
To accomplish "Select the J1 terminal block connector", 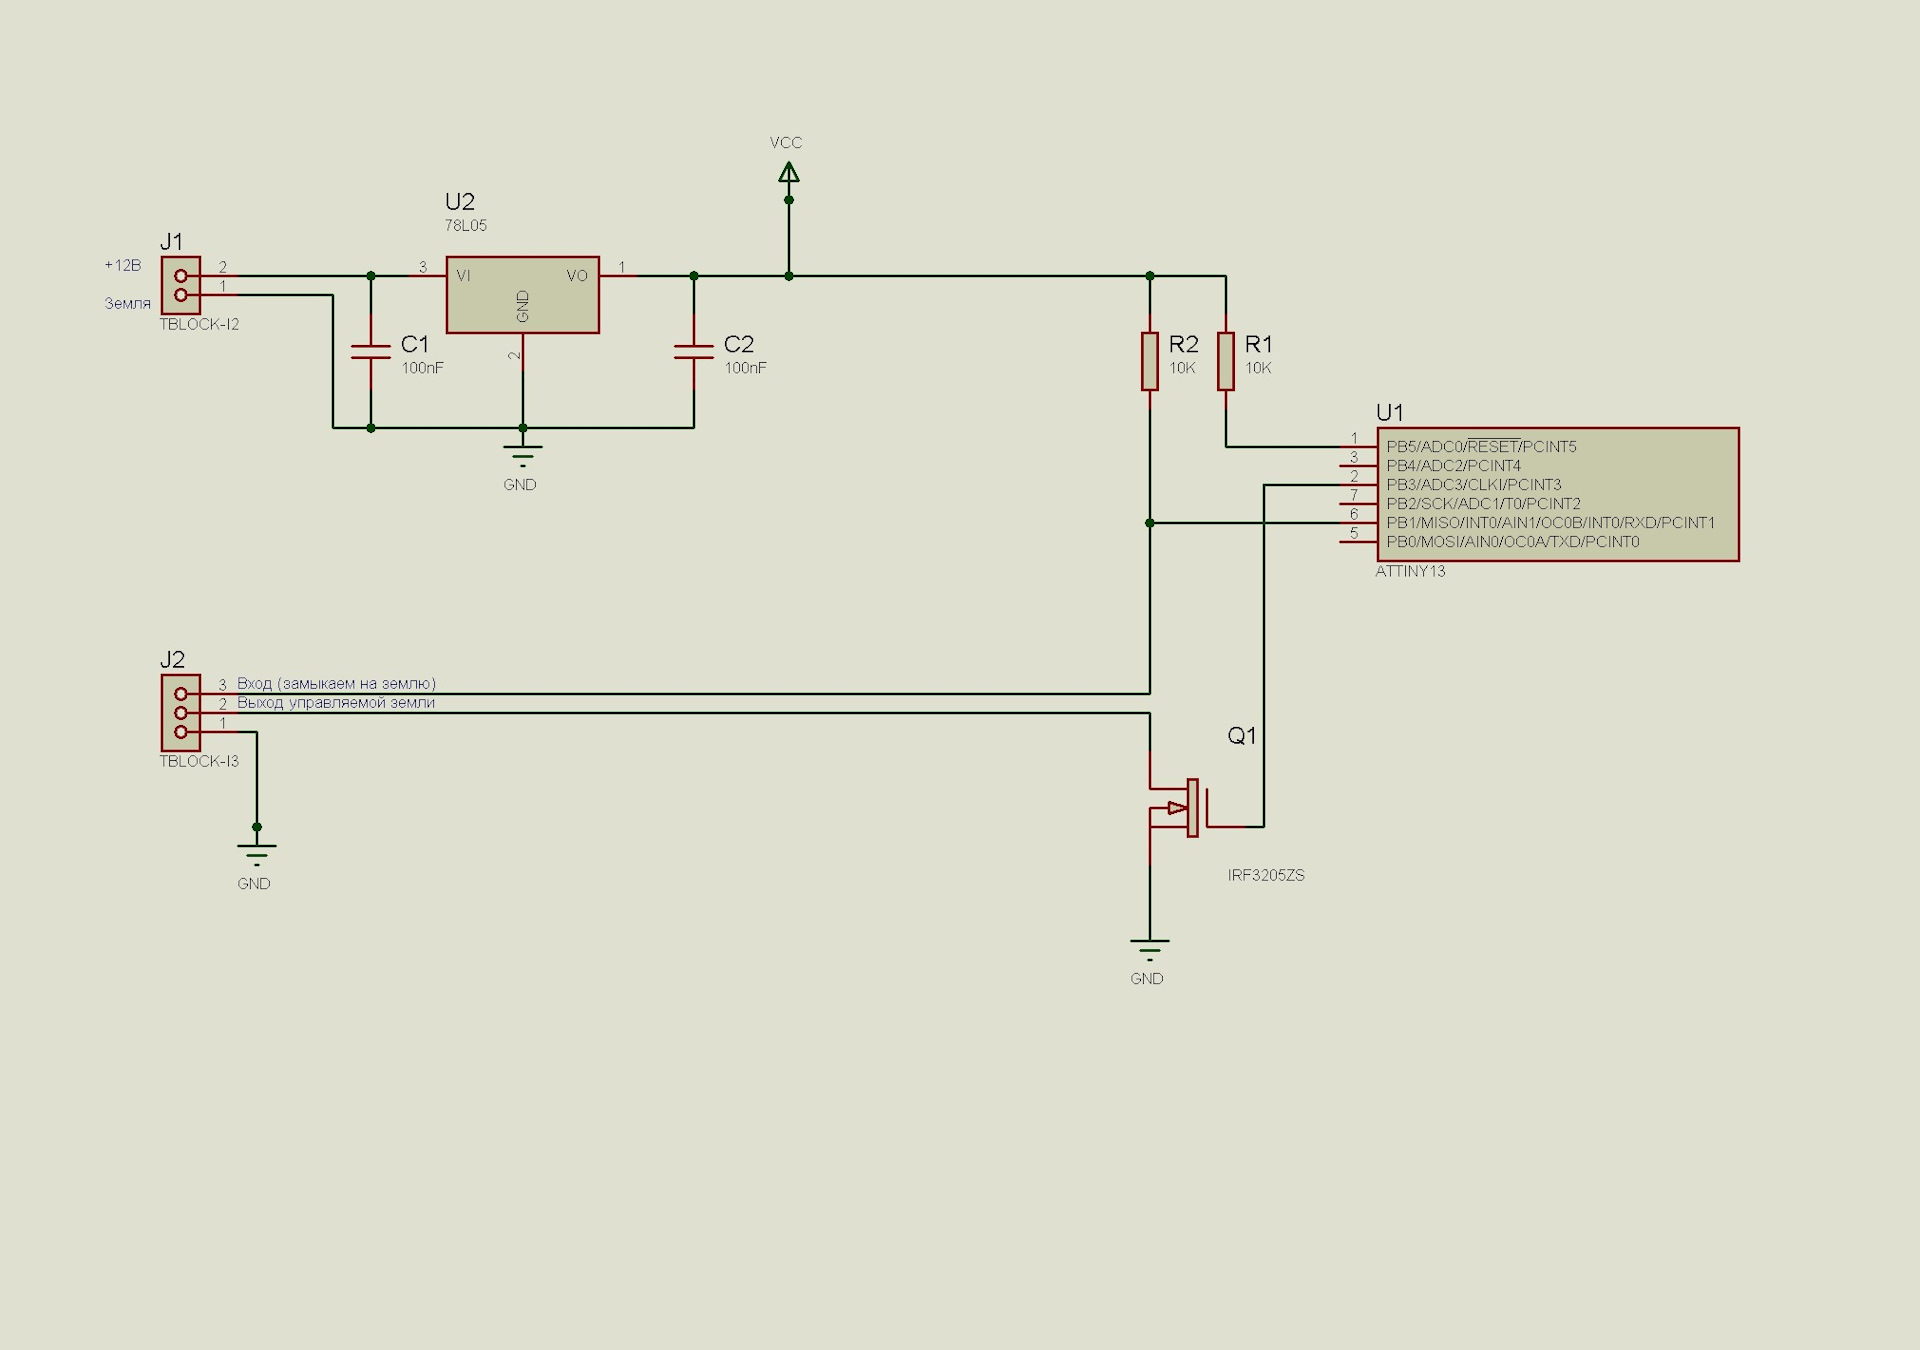I will coord(181,285).
